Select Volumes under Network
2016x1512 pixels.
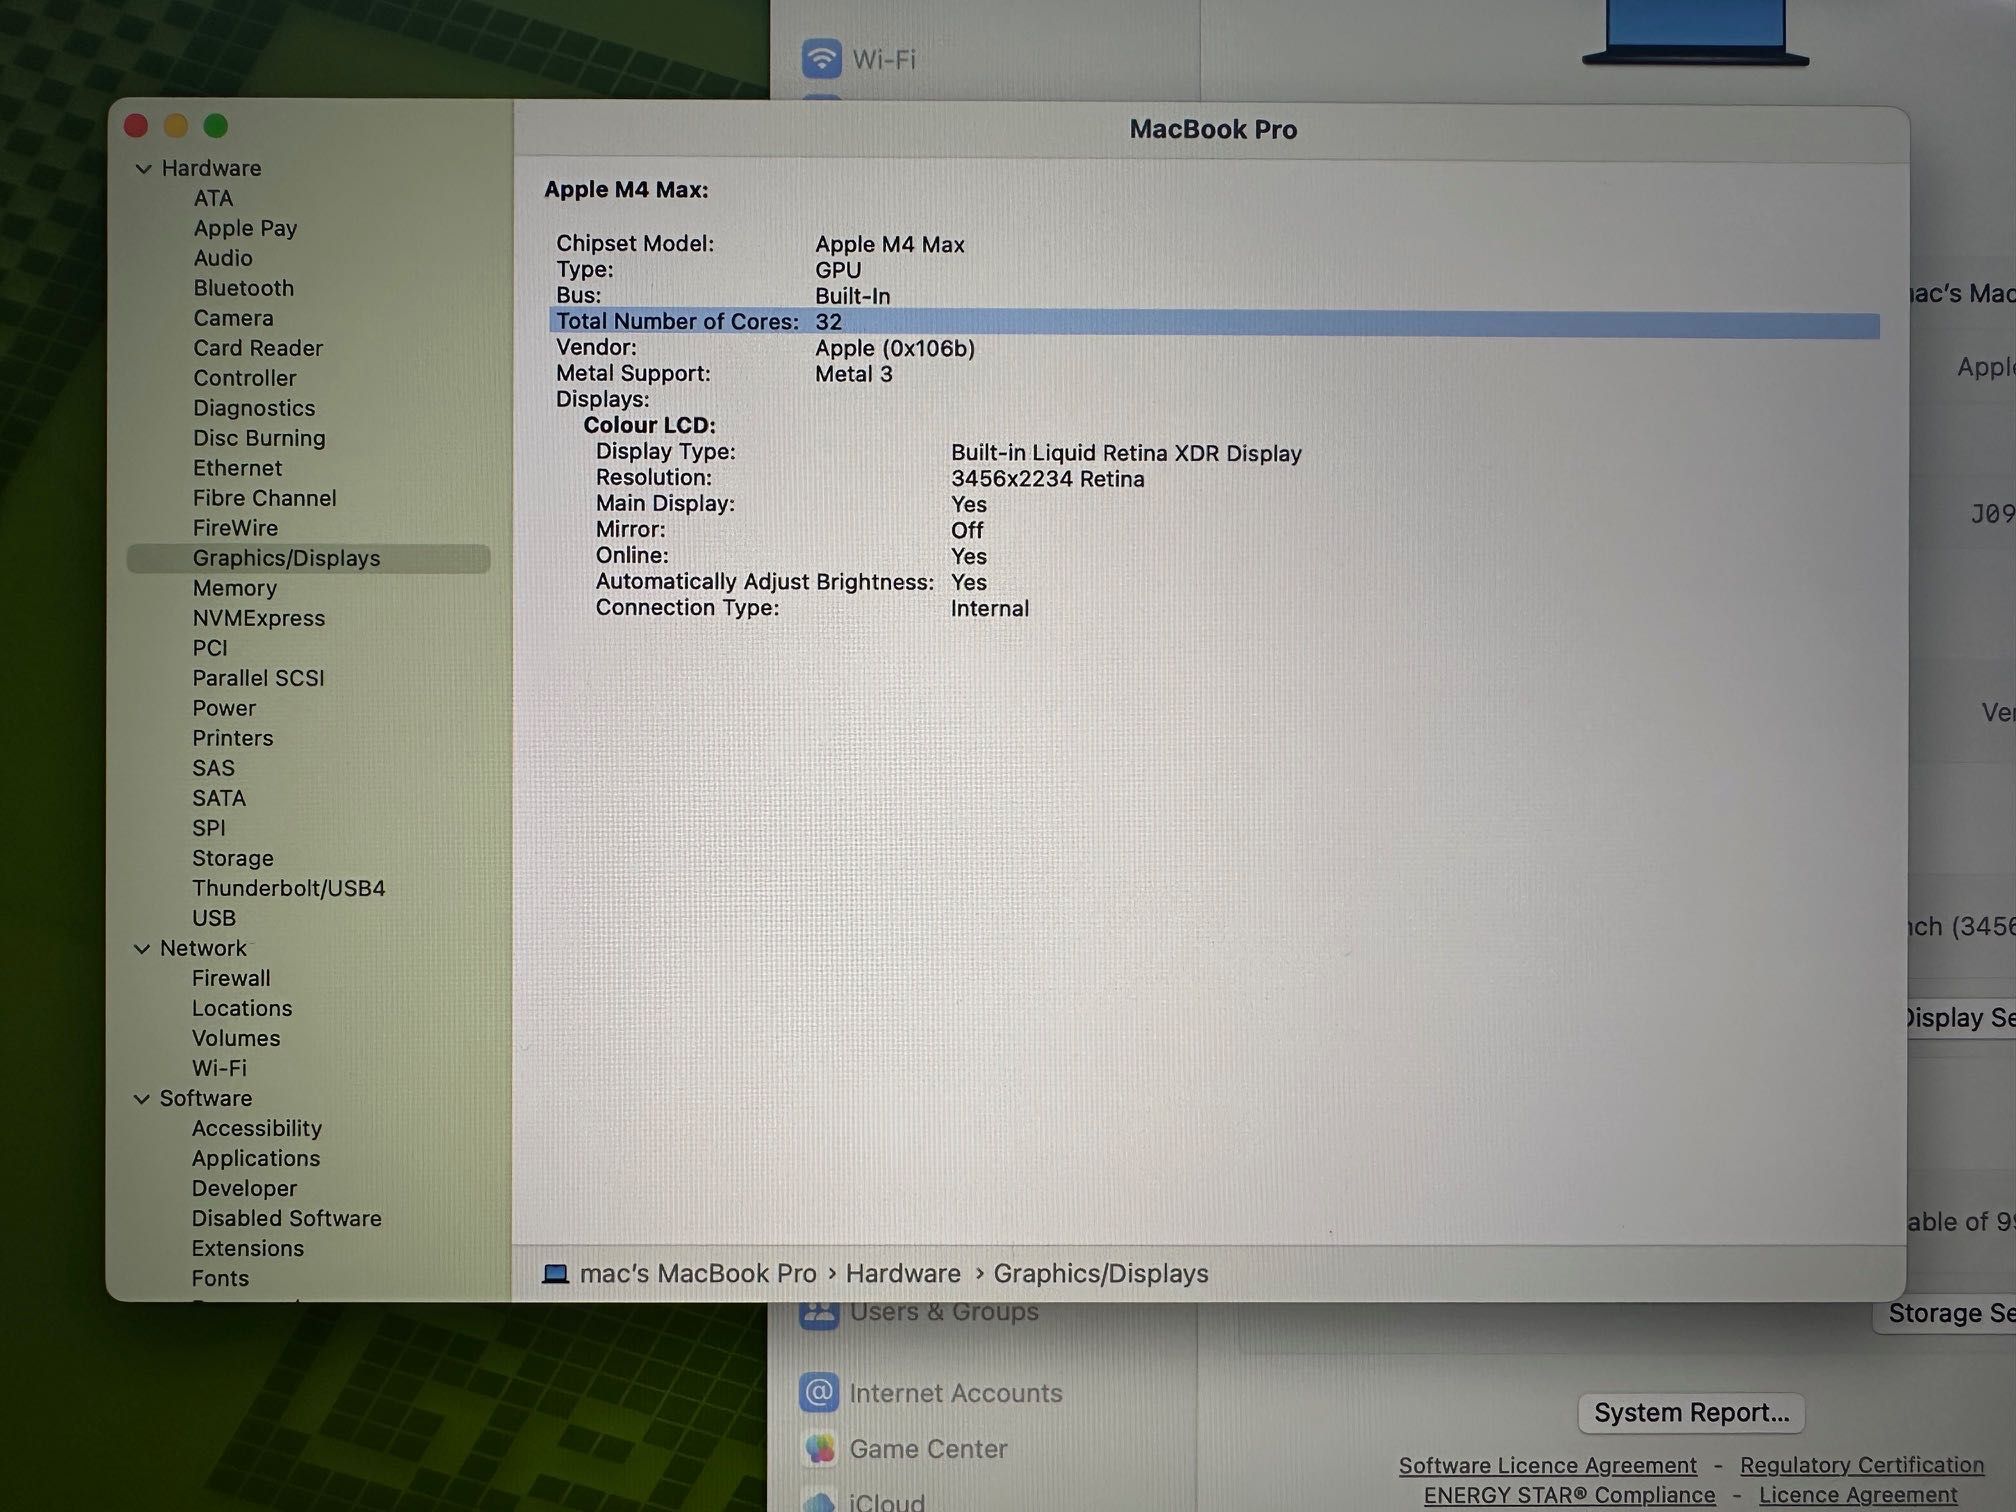click(x=236, y=1038)
